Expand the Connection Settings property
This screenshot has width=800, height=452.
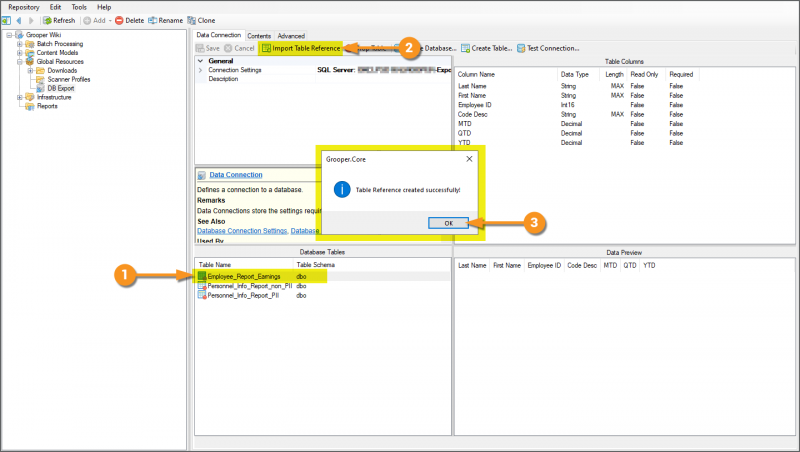(x=201, y=70)
